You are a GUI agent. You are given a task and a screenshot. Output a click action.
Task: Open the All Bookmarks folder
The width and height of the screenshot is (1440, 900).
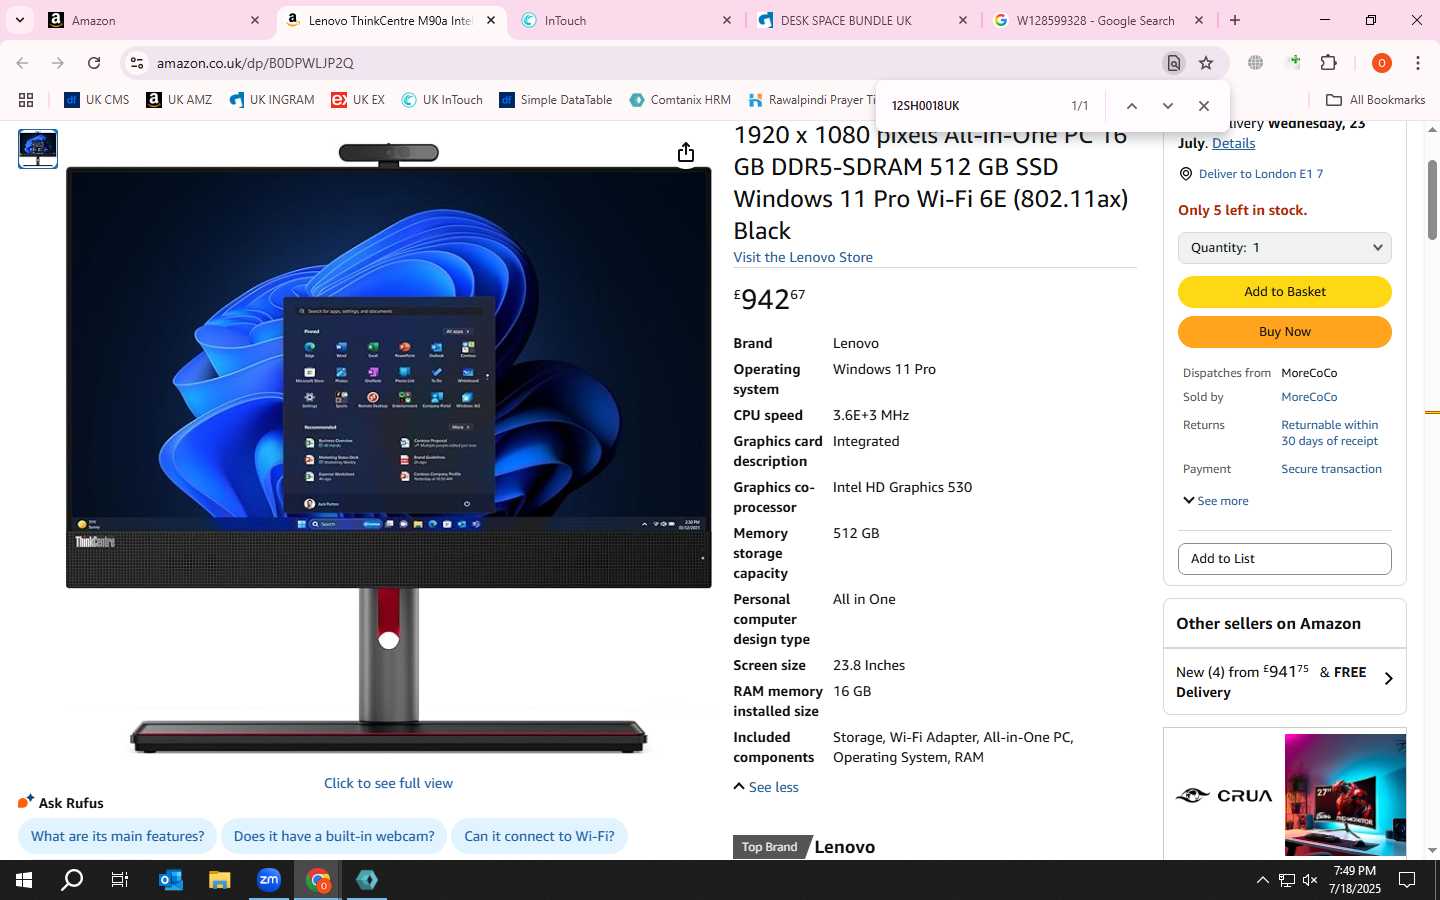pos(1375,100)
